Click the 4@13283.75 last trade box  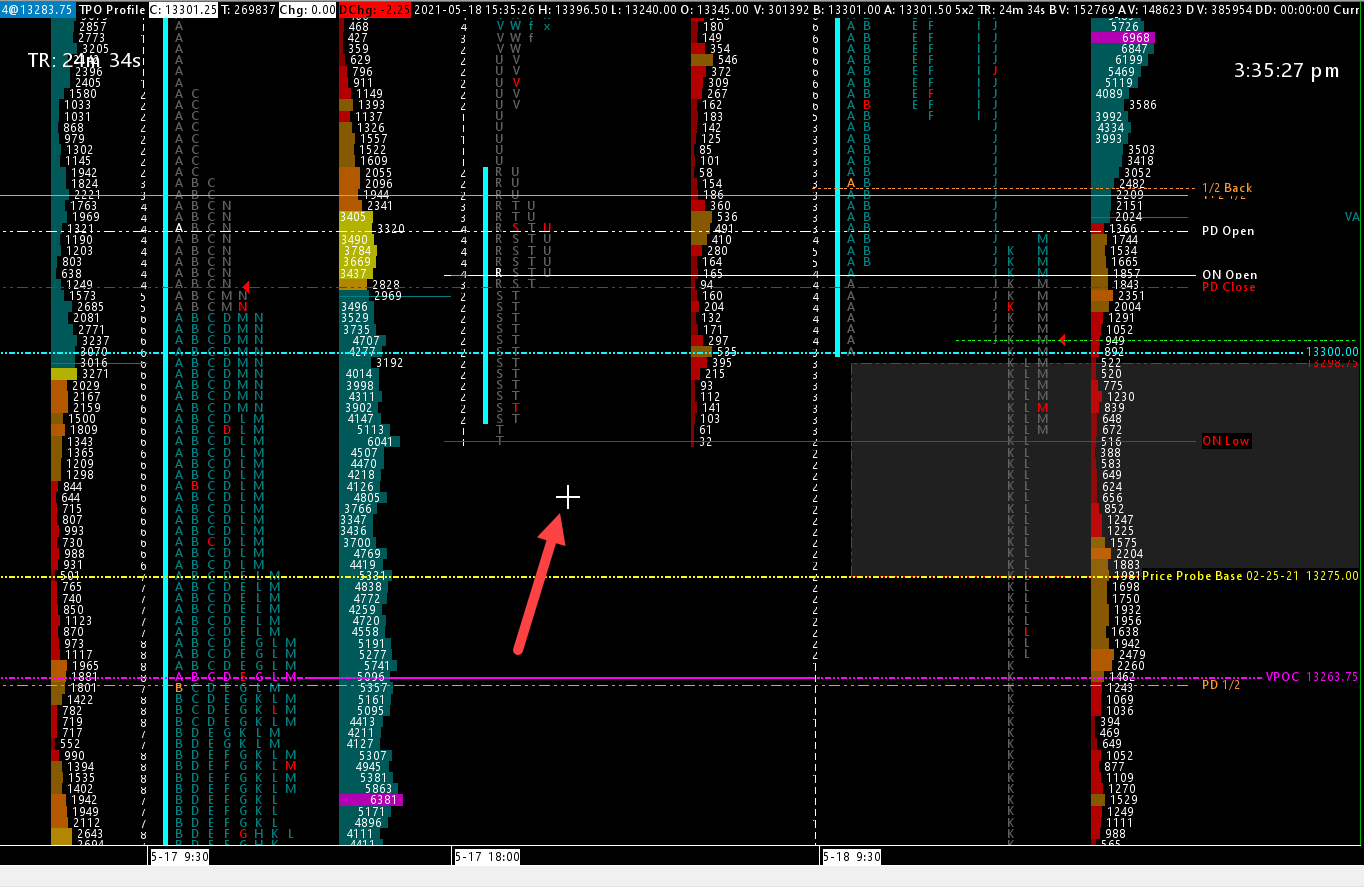(38, 9)
